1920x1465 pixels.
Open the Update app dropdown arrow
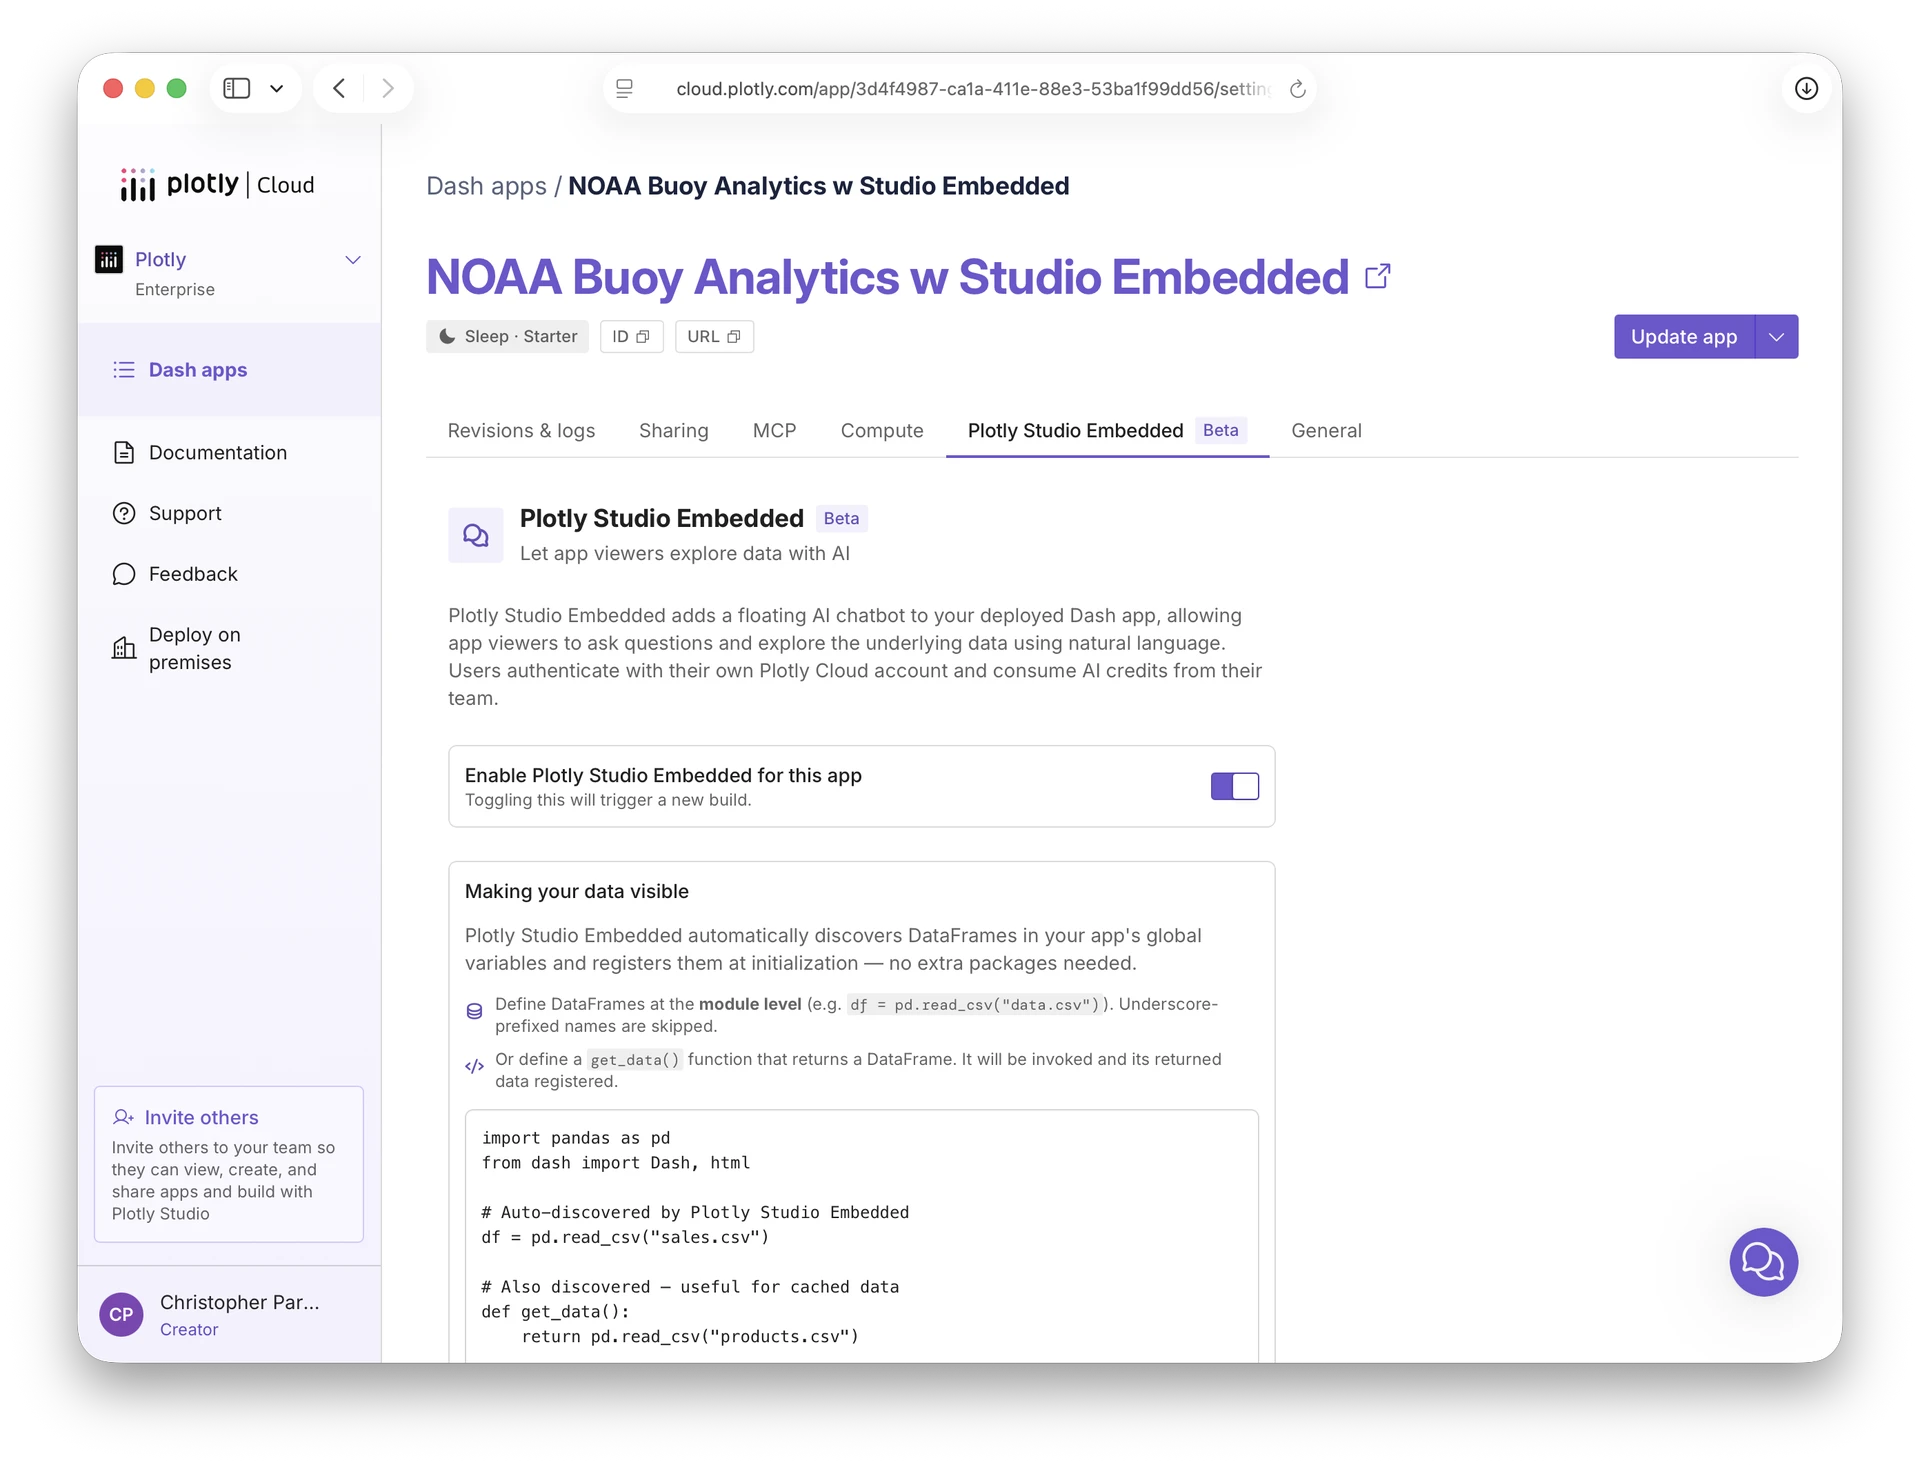(1777, 337)
